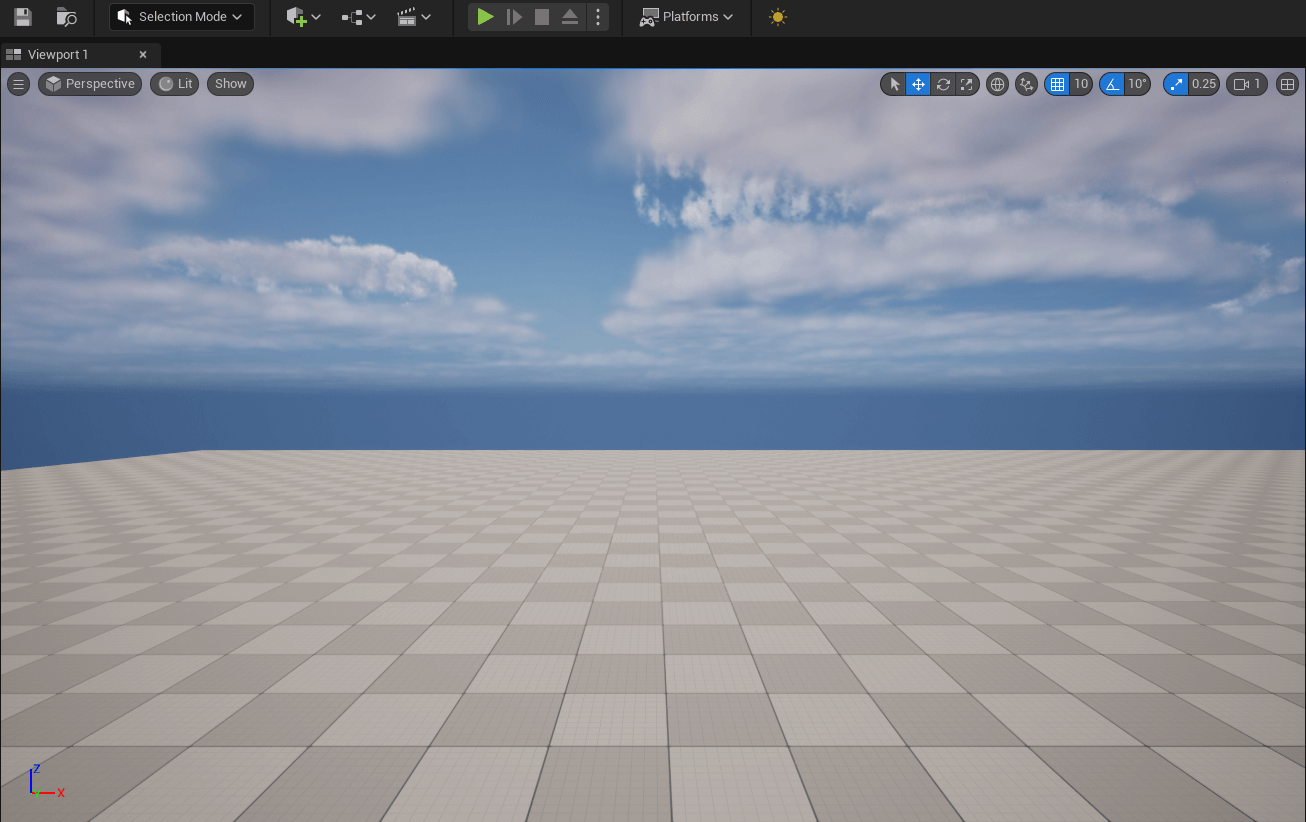
Task: Open the viewport options hamburger menu
Action: 18,84
